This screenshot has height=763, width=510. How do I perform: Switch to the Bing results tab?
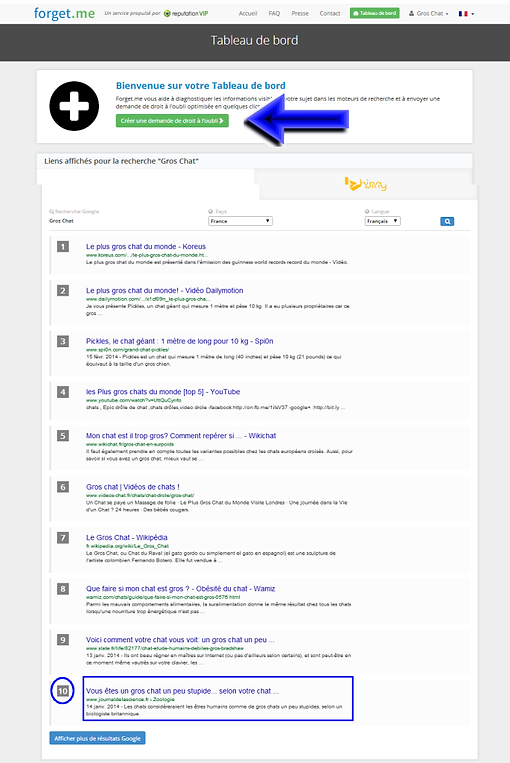tap(365, 184)
